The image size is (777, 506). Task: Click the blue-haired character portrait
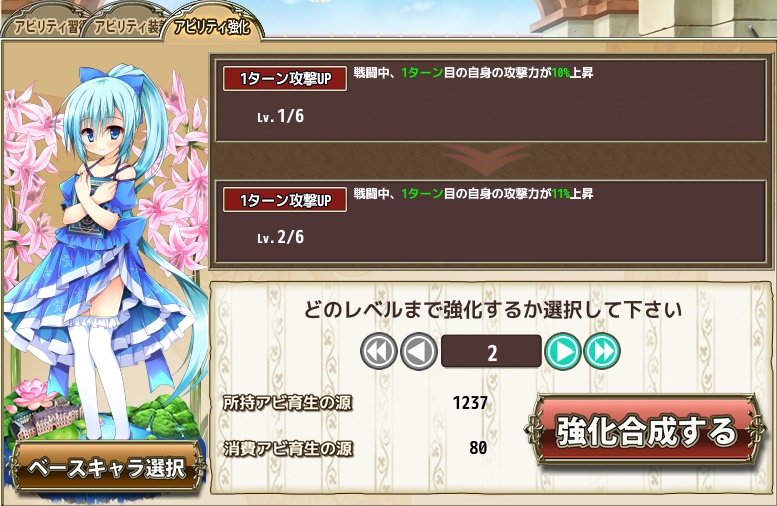107,248
